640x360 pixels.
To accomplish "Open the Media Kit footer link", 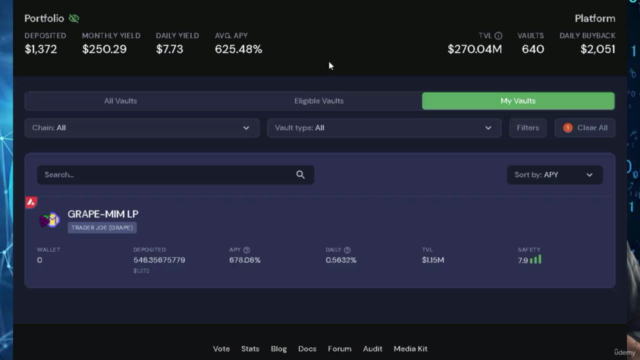I will coord(411,349).
